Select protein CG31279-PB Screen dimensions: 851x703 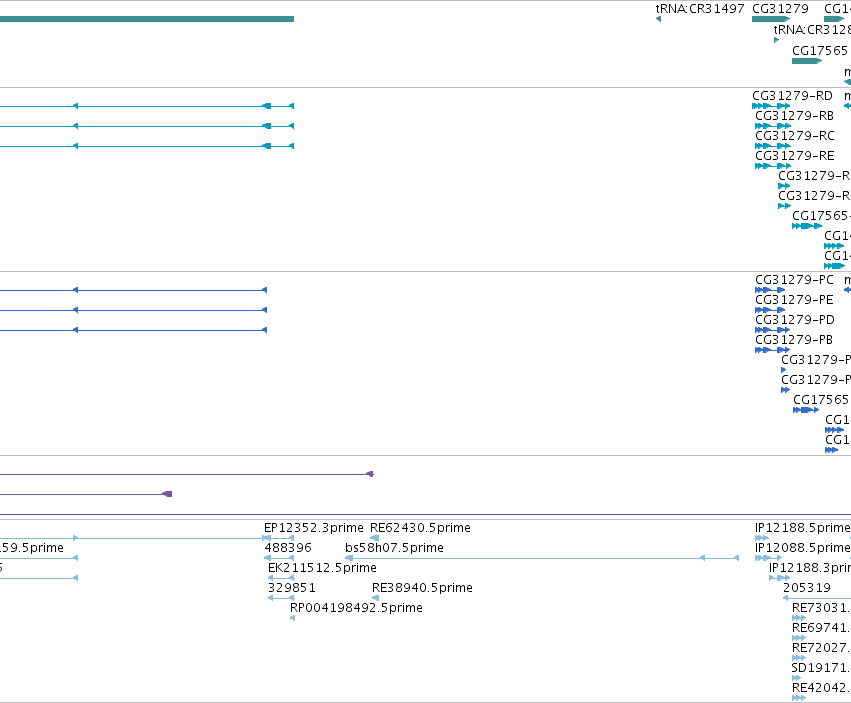[794, 340]
